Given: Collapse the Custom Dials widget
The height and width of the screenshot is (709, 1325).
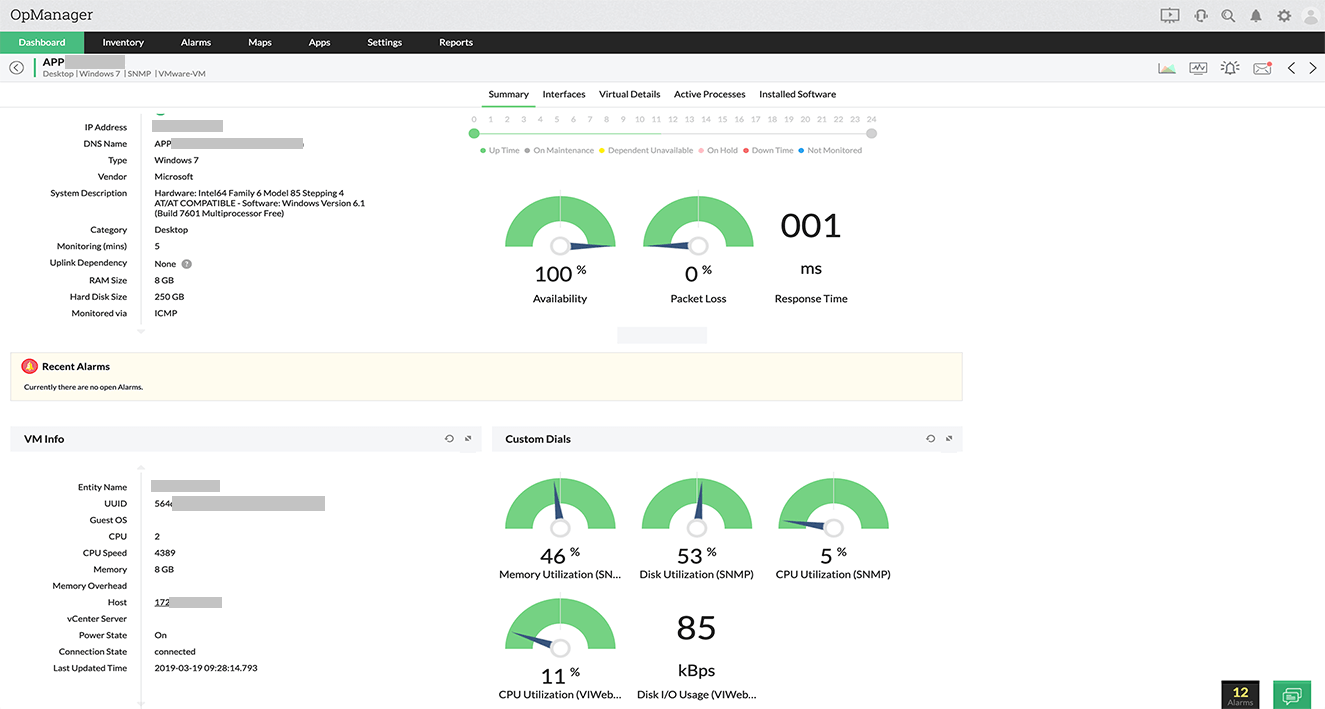Looking at the screenshot, I should 949,439.
